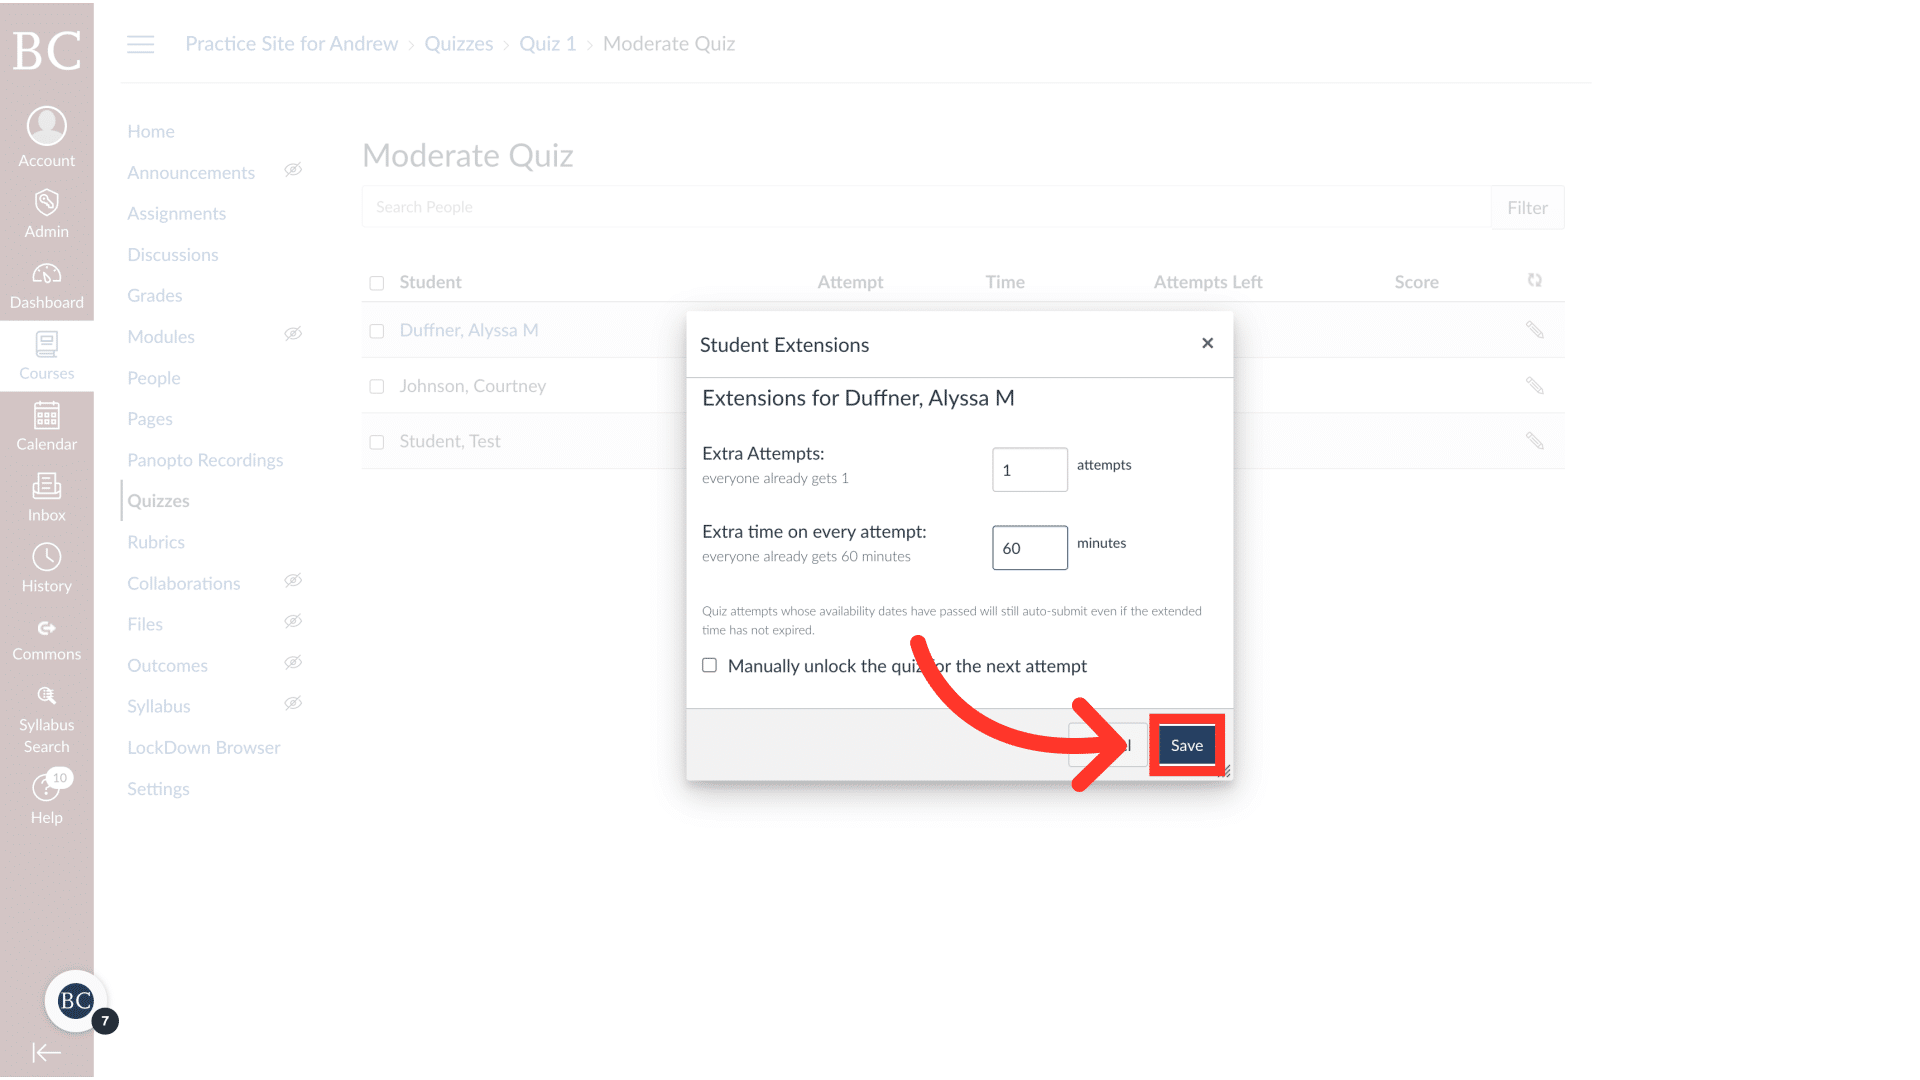
Task: Click the History icon in the navigation
Action: [x=46, y=566]
